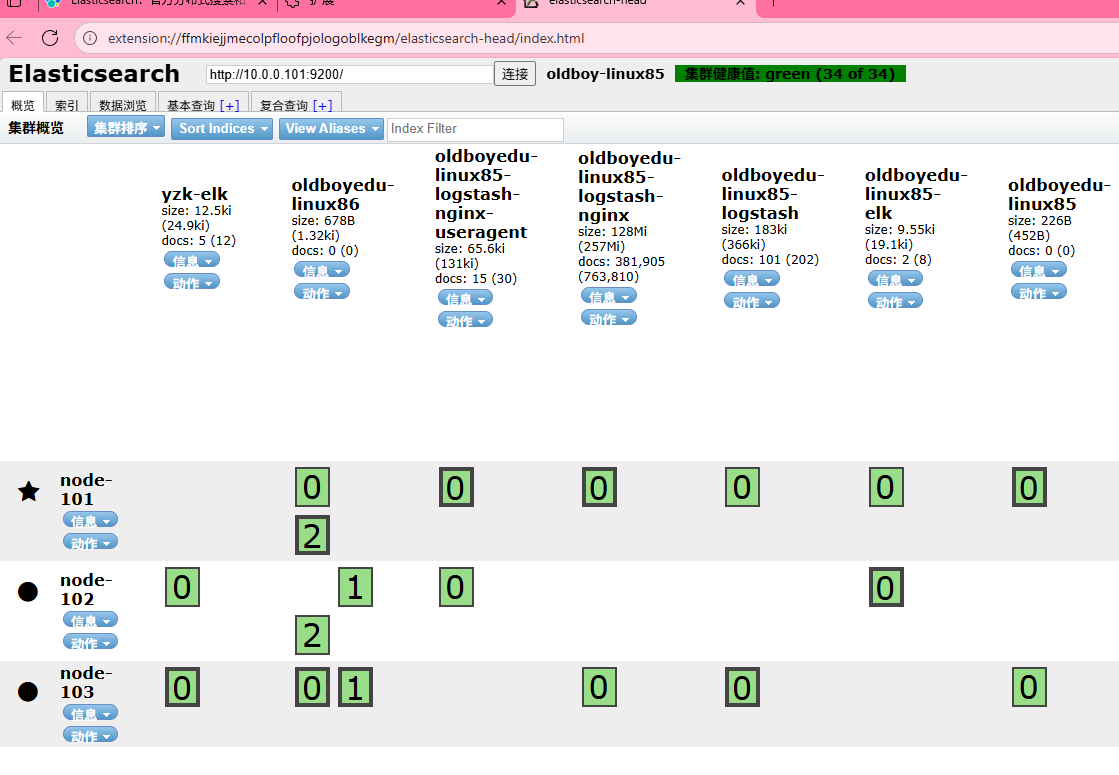Open 动作 dropdown for yzk-elk index
Image resolution: width=1119 pixels, height=775 pixels.
[x=192, y=282]
